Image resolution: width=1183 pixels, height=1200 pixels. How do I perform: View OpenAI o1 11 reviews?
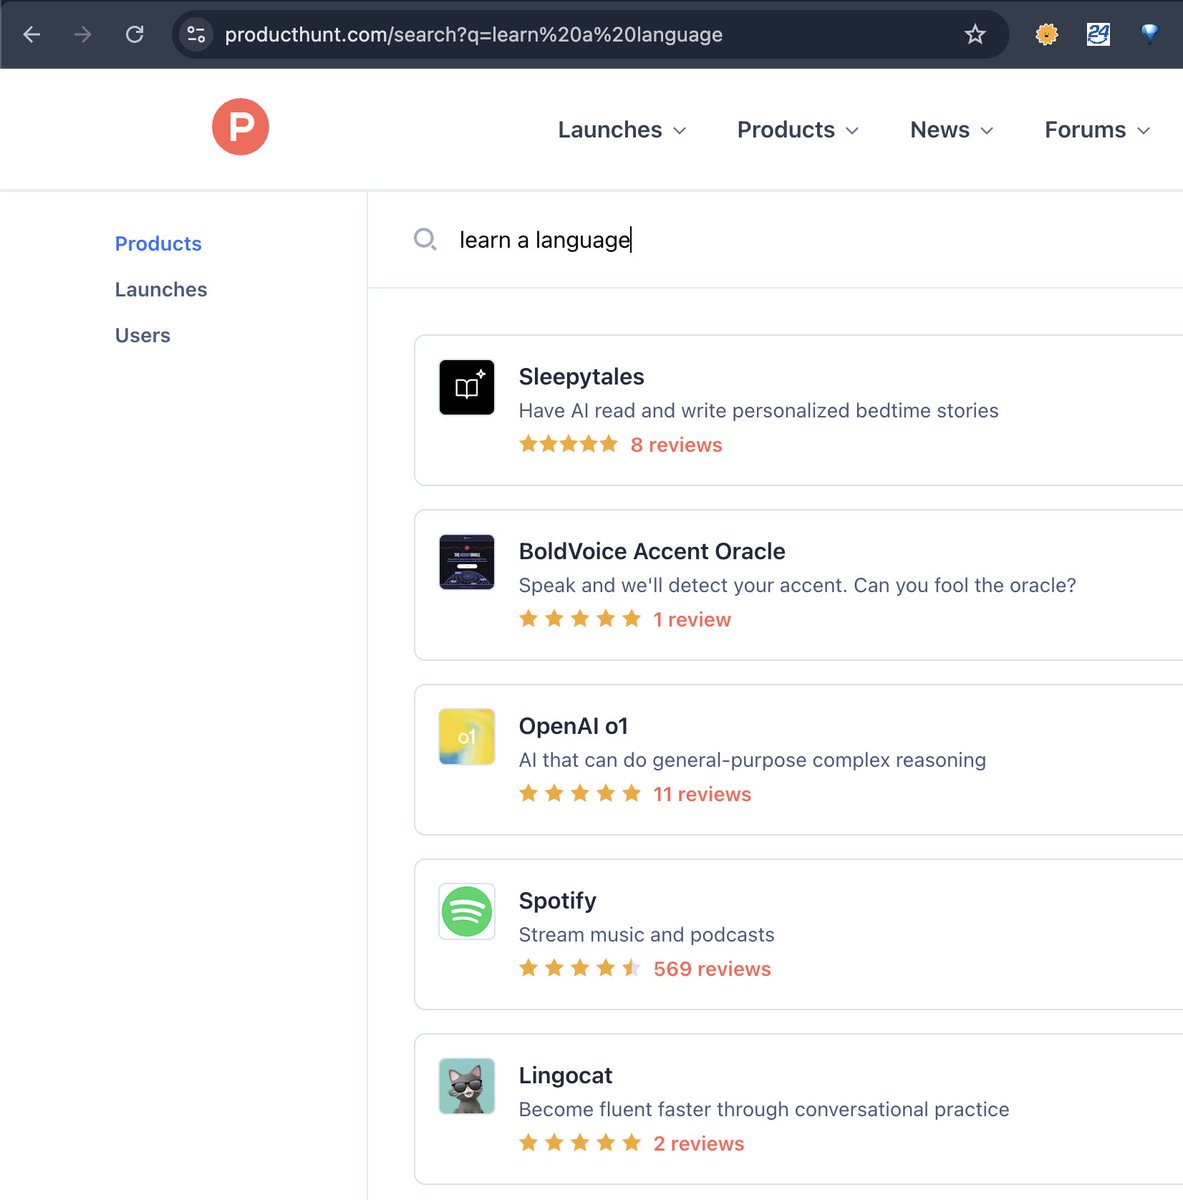click(702, 794)
